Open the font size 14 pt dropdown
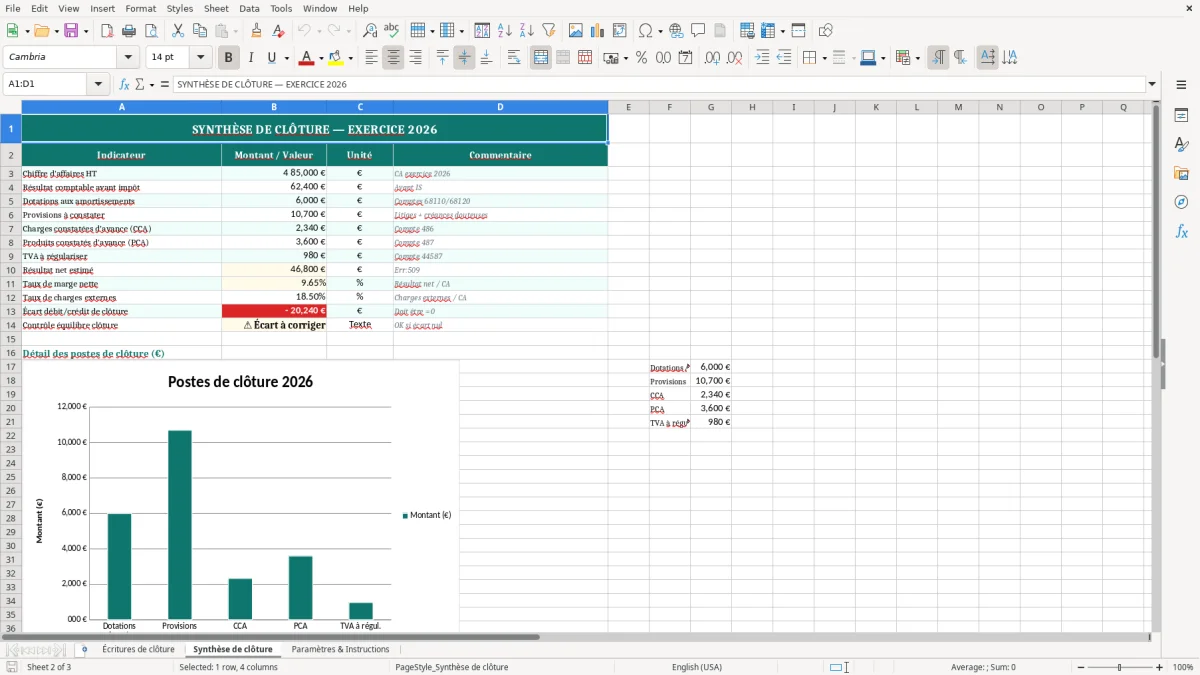 tap(201, 57)
